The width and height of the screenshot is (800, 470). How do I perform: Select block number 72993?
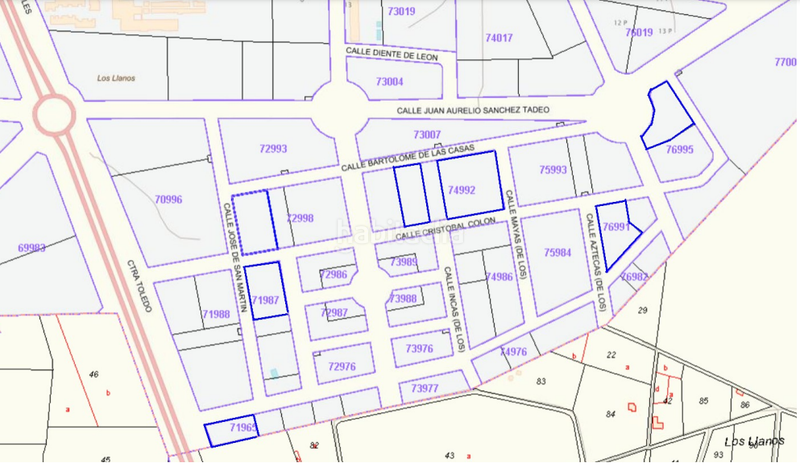pos(273,149)
